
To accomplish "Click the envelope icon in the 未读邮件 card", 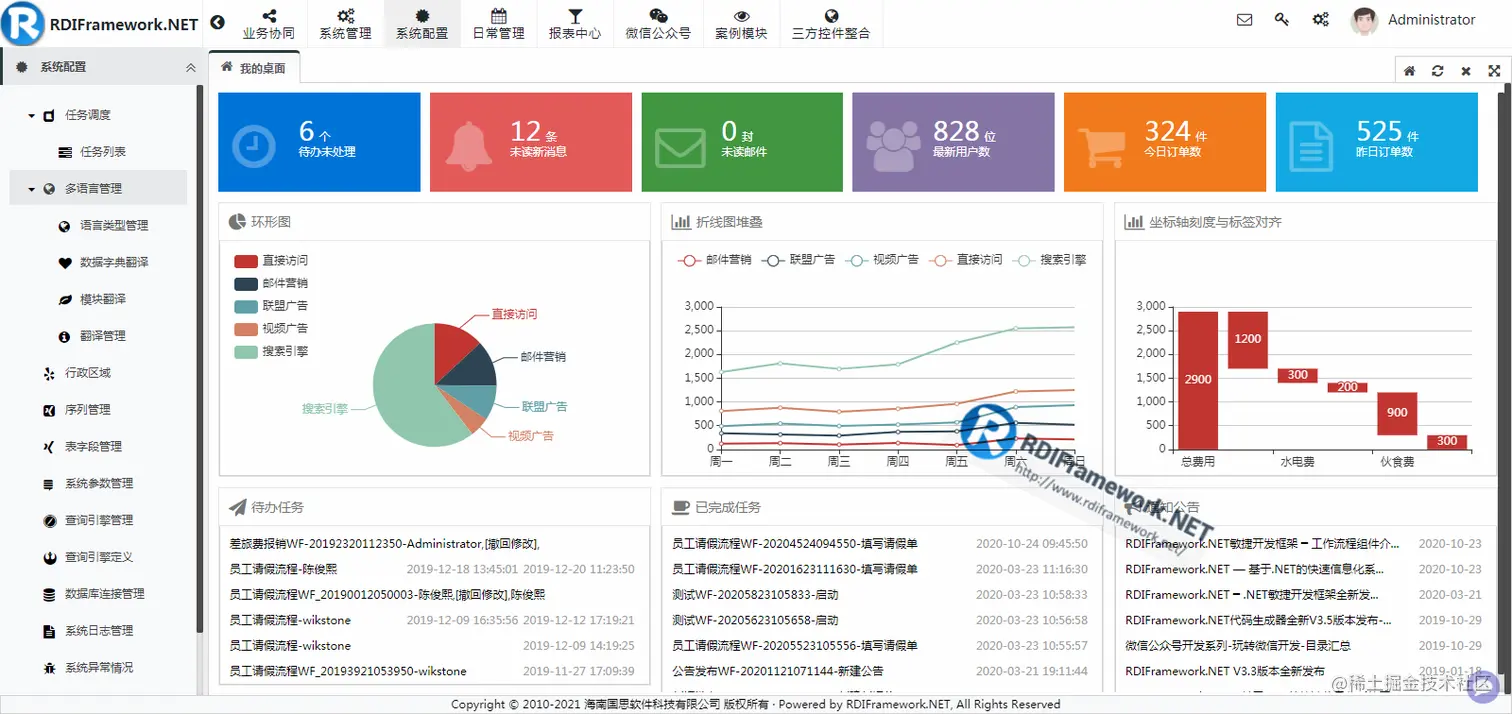I will [x=679, y=148].
